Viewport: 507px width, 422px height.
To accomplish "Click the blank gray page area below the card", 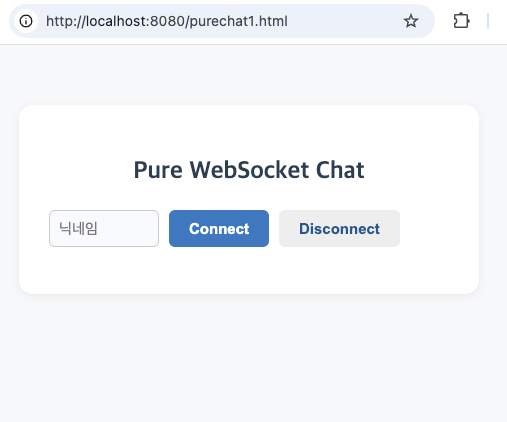I will 253,358.
